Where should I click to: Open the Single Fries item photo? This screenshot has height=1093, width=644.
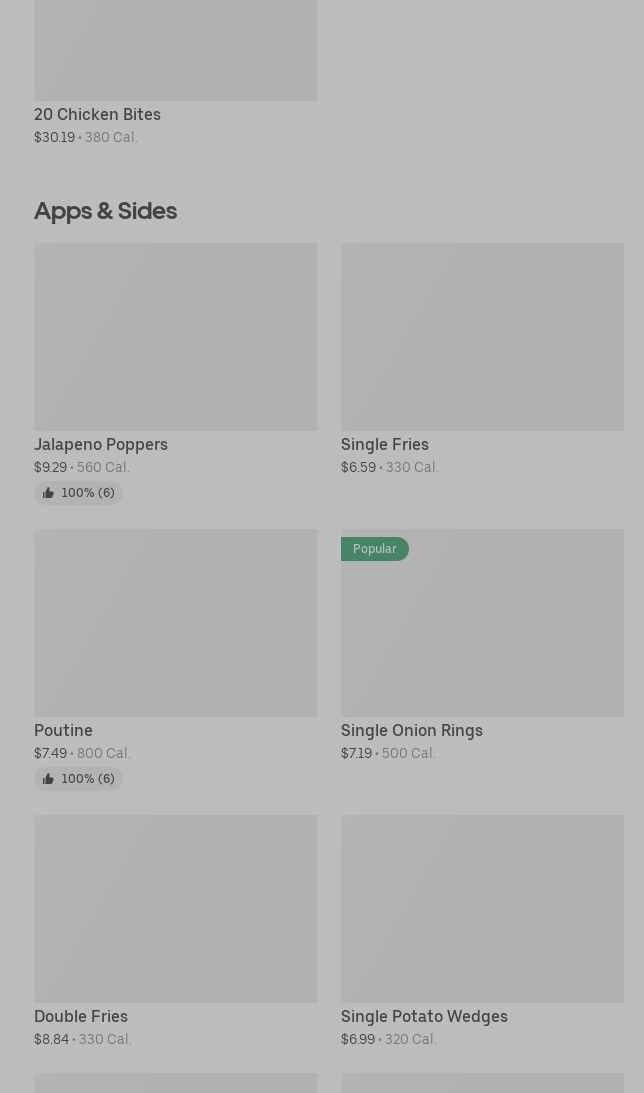(482, 336)
